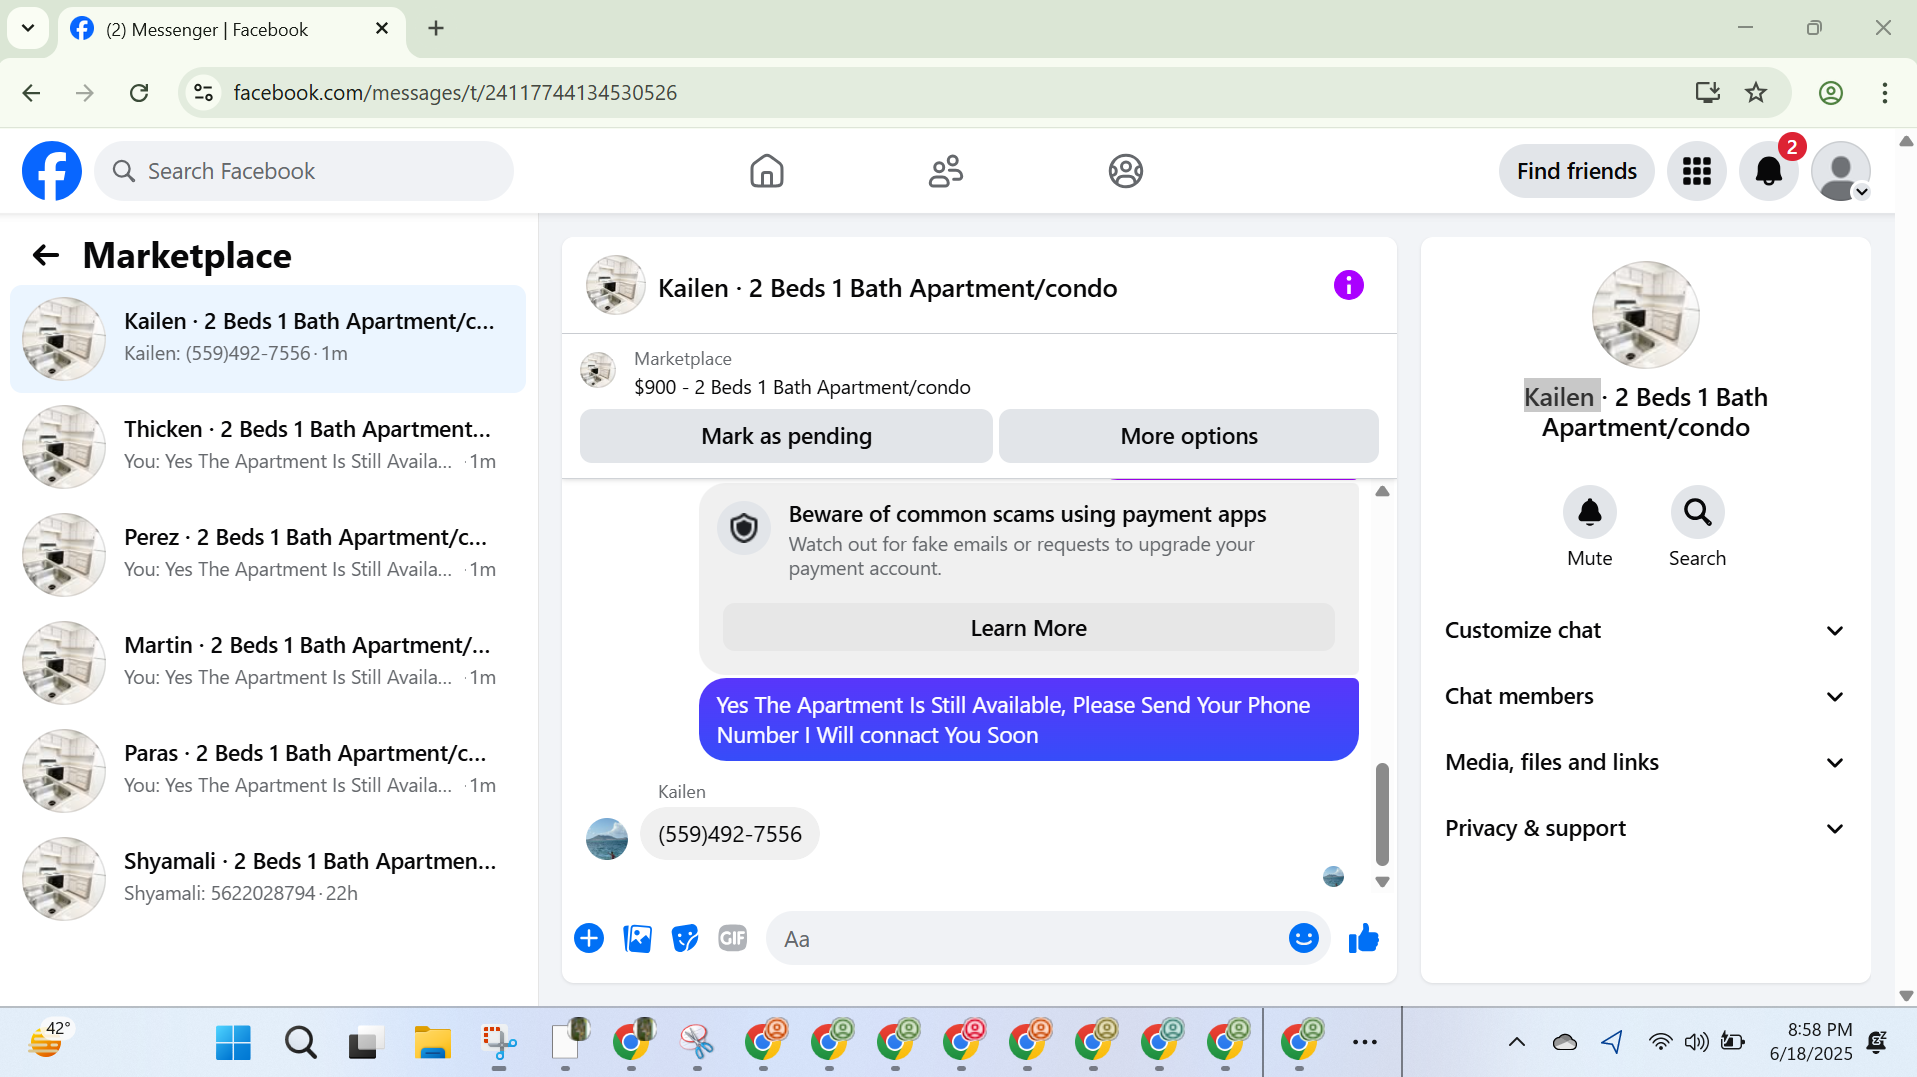The height and width of the screenshot is (1077, 1917).
Task: Click the Mark as pending button
Action: [786, 436]
